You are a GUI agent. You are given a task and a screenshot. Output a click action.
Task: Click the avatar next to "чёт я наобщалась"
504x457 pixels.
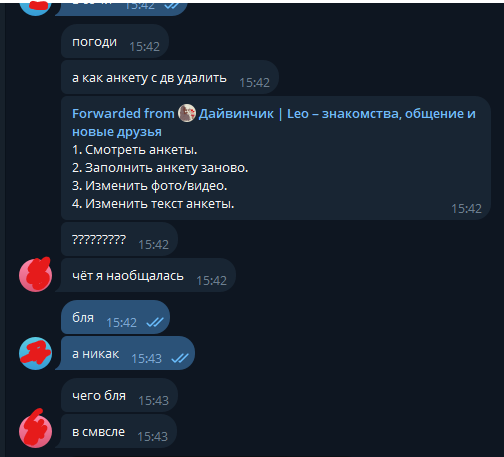pos(35,275)
